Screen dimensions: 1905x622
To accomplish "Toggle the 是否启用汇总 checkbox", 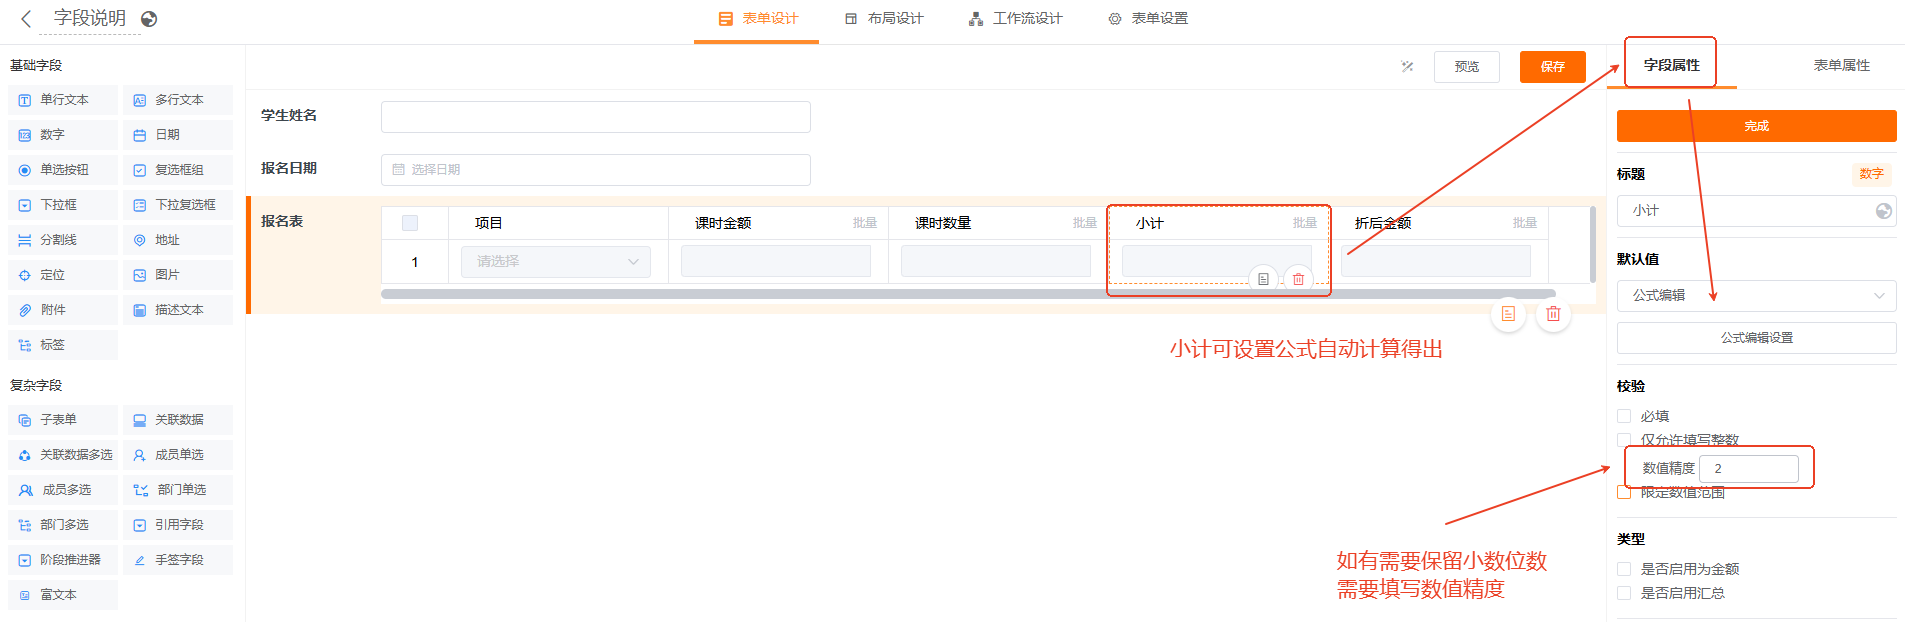I will [x=1624, y=593].
